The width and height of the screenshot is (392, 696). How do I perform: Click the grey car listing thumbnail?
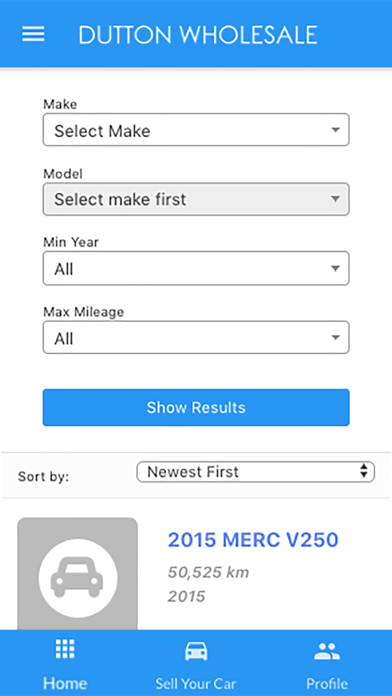click(x=77, y=573)
